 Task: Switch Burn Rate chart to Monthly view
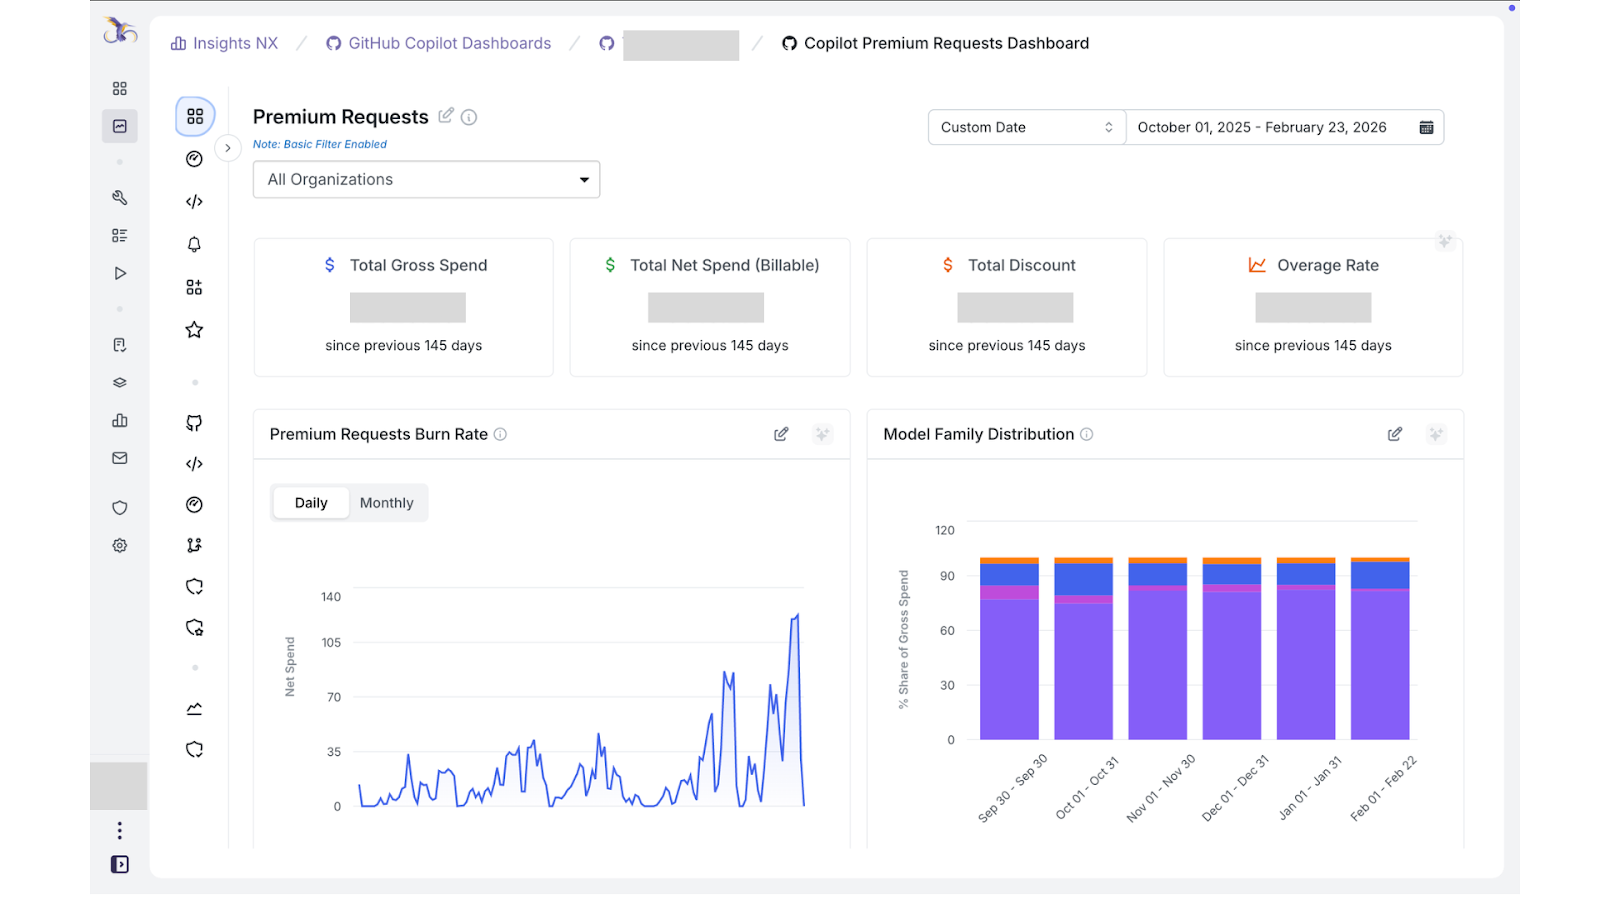(386, 503)
